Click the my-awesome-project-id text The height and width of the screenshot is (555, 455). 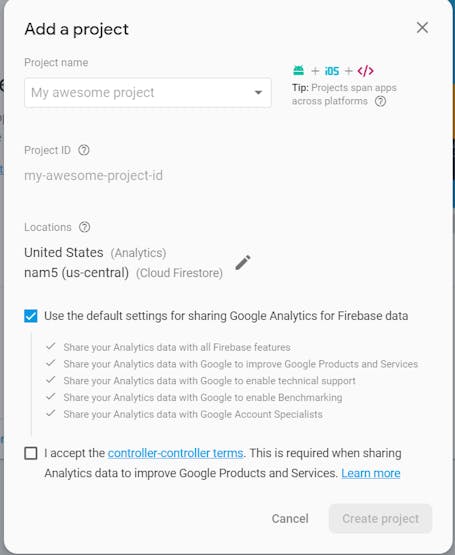(x=93, y=176)
